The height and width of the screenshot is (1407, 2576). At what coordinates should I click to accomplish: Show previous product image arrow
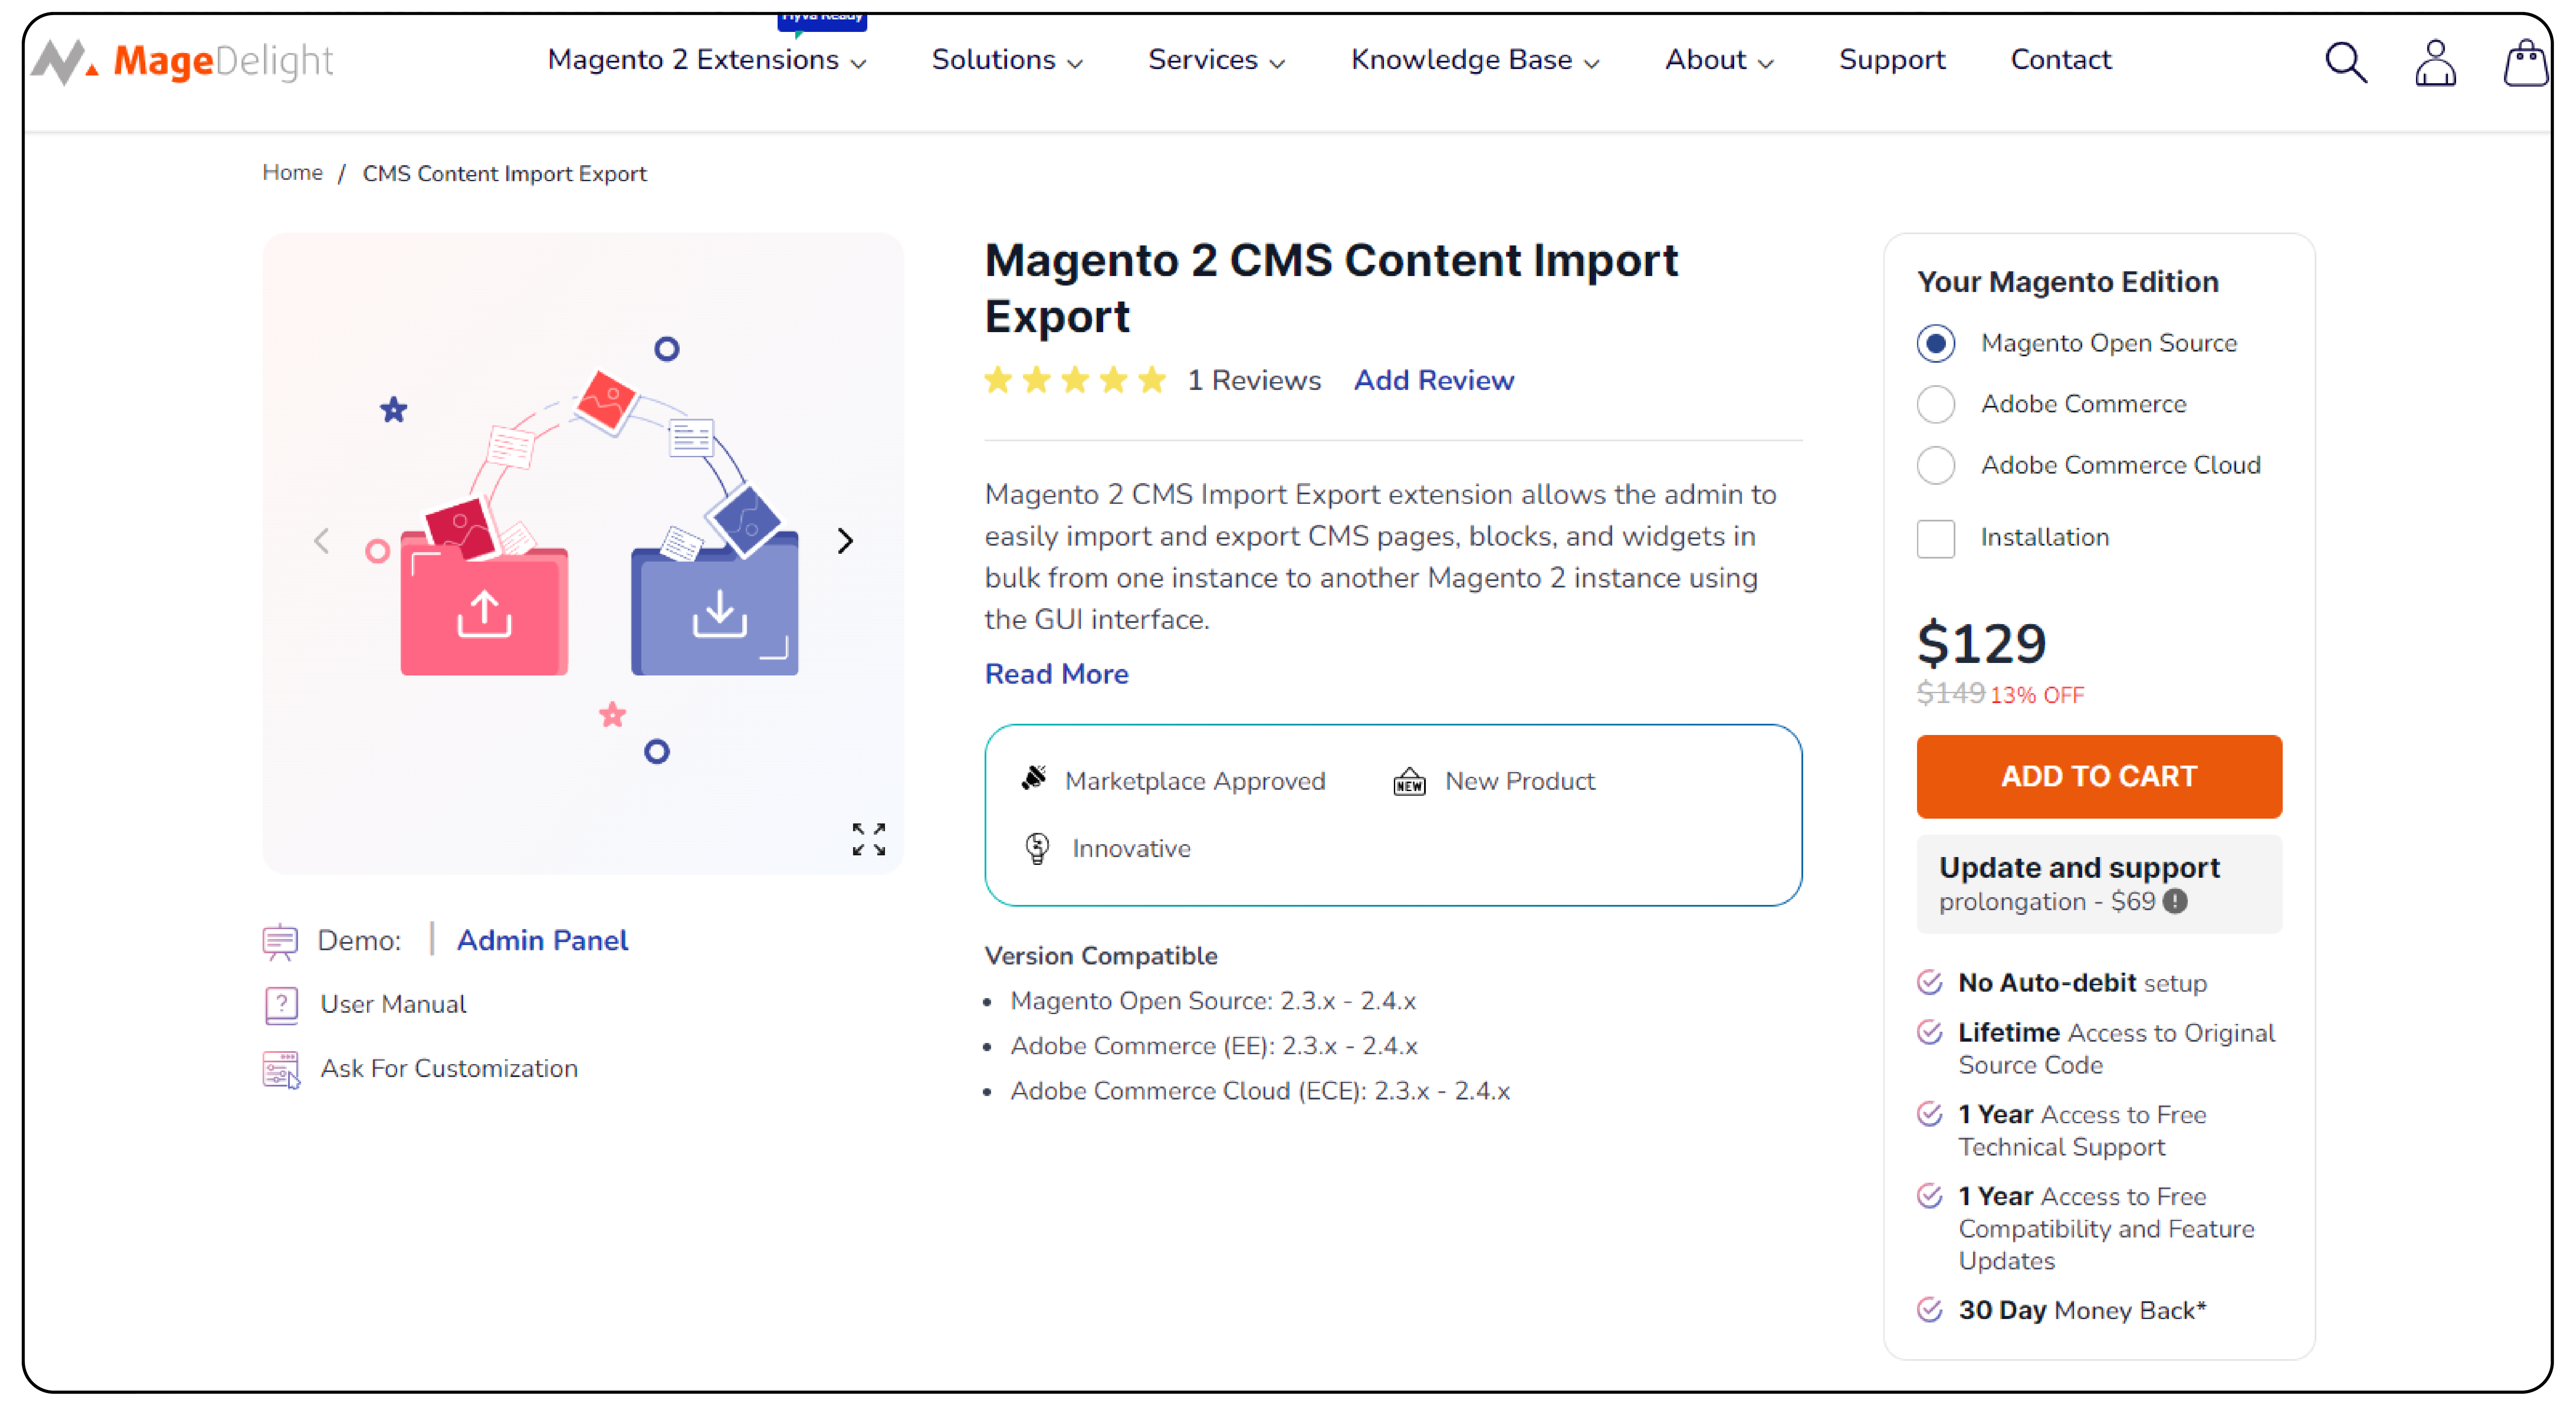[x=321, y=541]
